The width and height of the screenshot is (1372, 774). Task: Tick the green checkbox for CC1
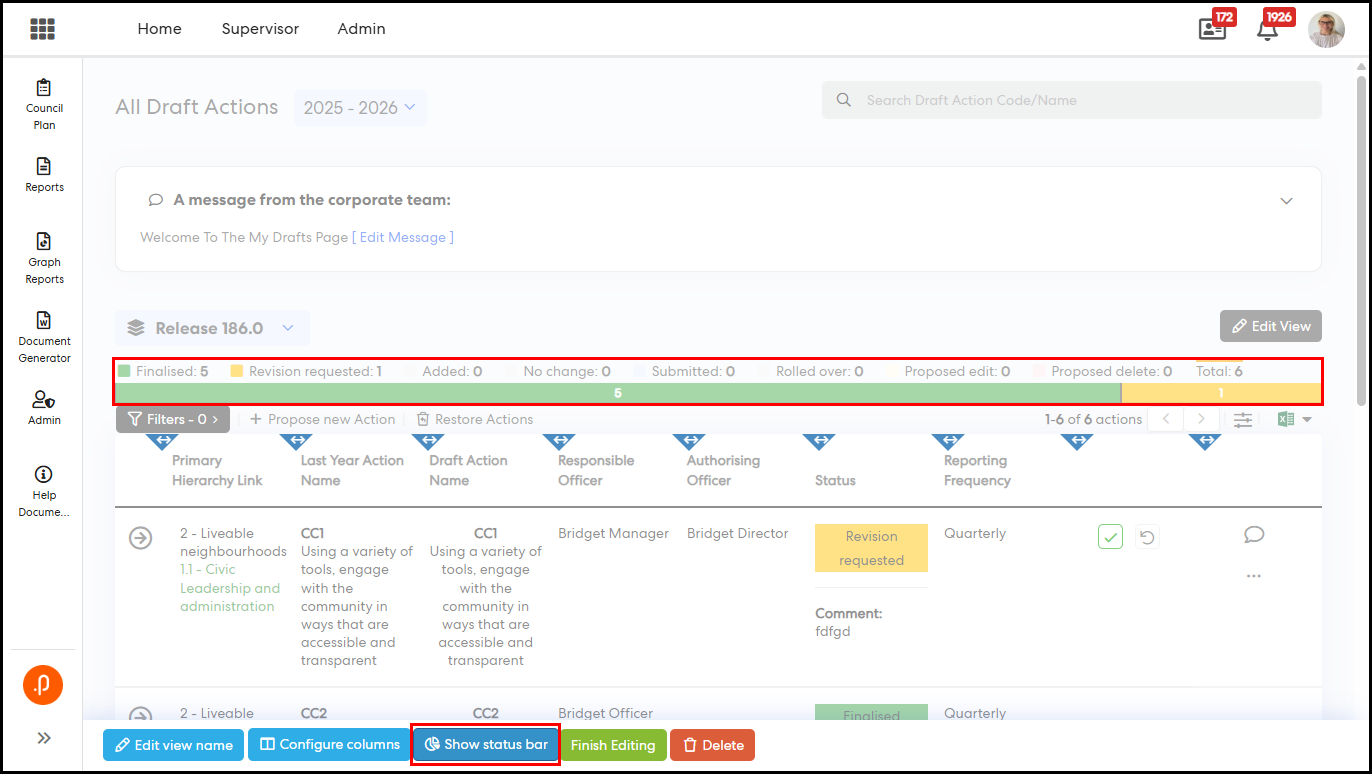pos(1110,537)
